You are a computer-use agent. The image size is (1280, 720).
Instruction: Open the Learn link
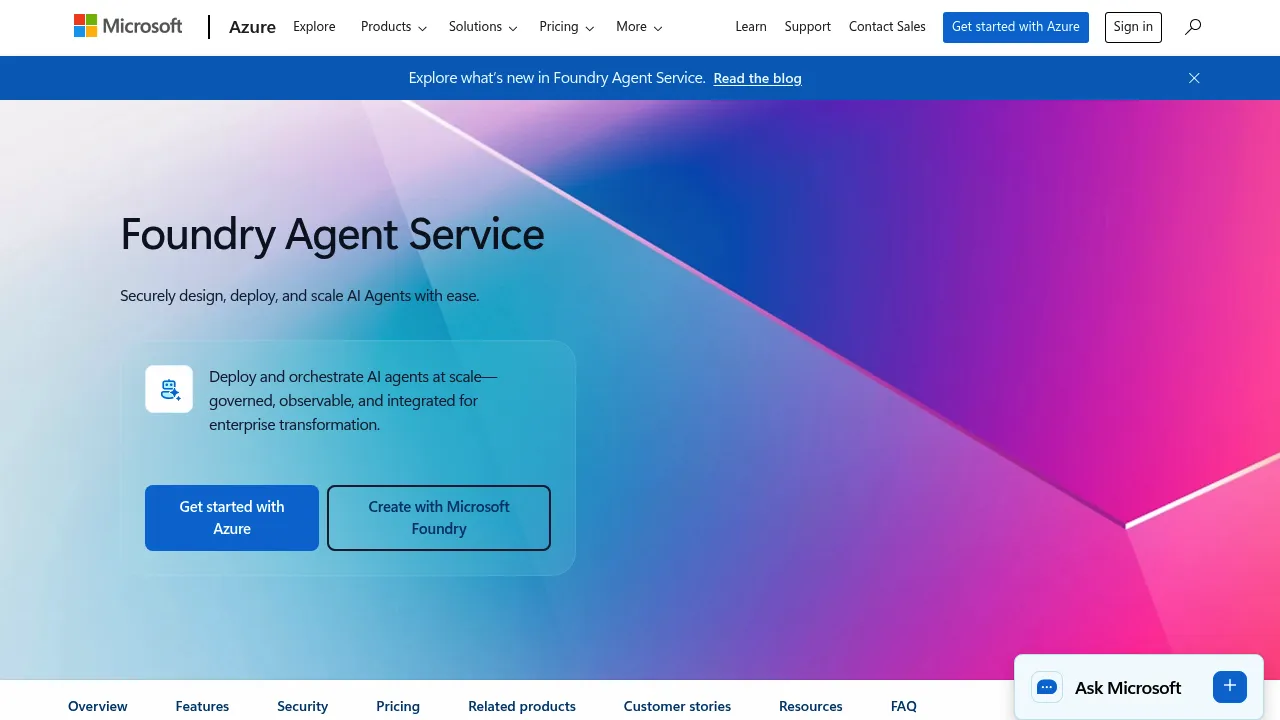pyautogui.click(x=751, y=27)
